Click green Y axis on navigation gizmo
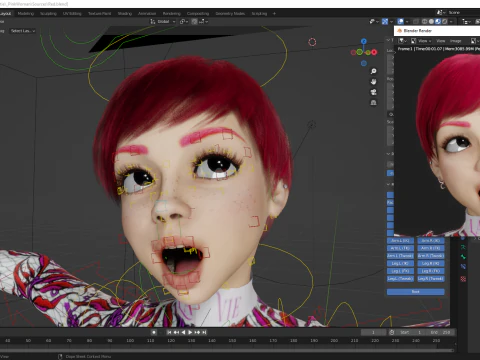This screenshot has height=360, width=480. coord(360,52)
